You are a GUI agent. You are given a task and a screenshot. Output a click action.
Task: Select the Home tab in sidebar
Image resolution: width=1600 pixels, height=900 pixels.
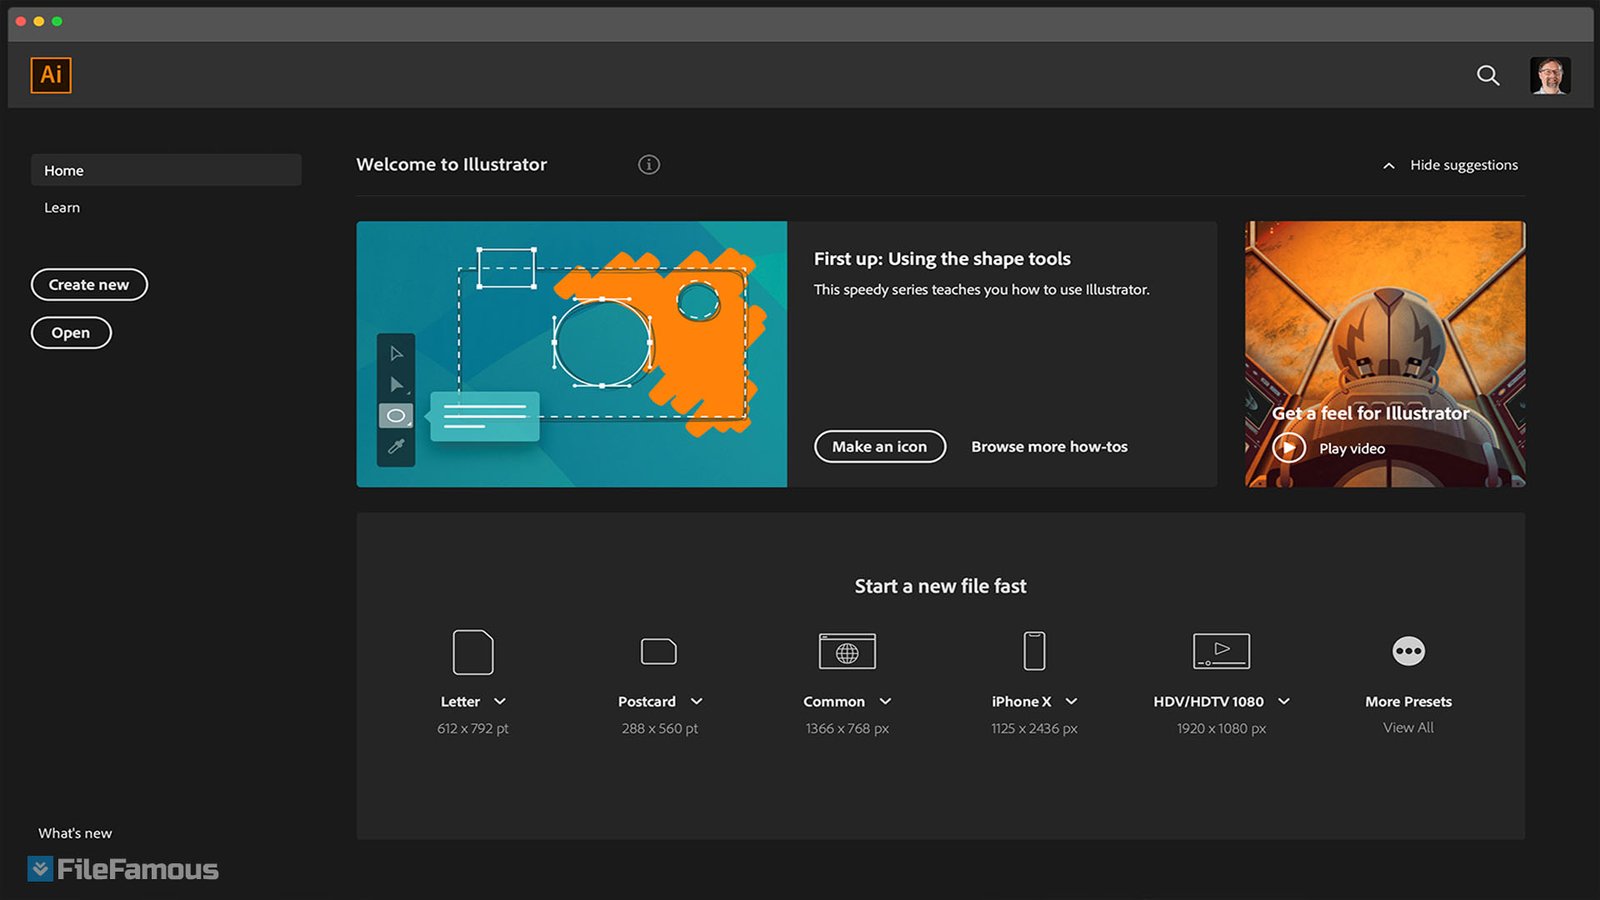point(166,170)
